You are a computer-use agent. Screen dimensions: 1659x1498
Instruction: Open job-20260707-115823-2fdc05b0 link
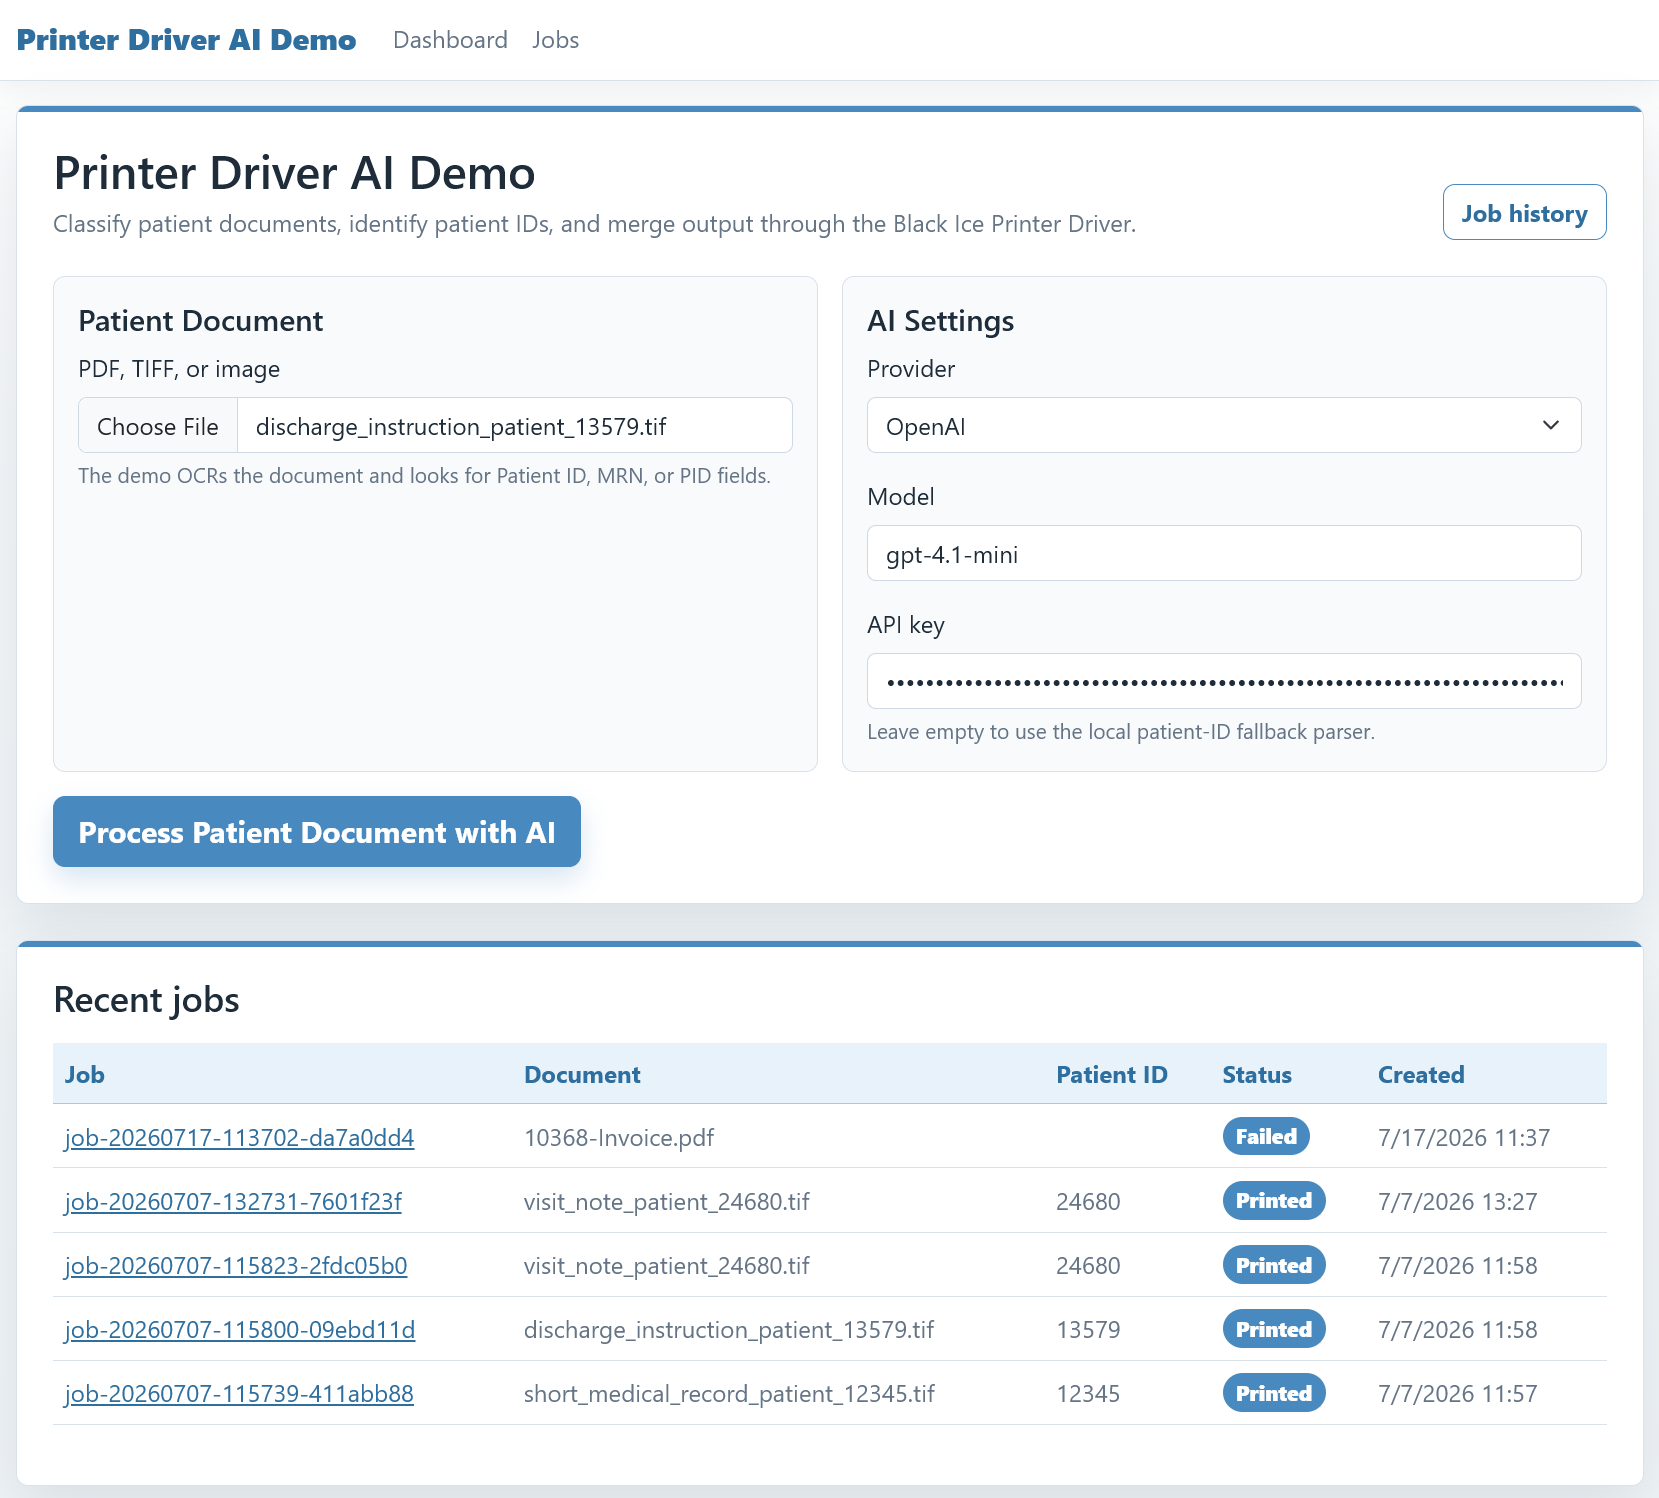click(x=236, y=1265)
